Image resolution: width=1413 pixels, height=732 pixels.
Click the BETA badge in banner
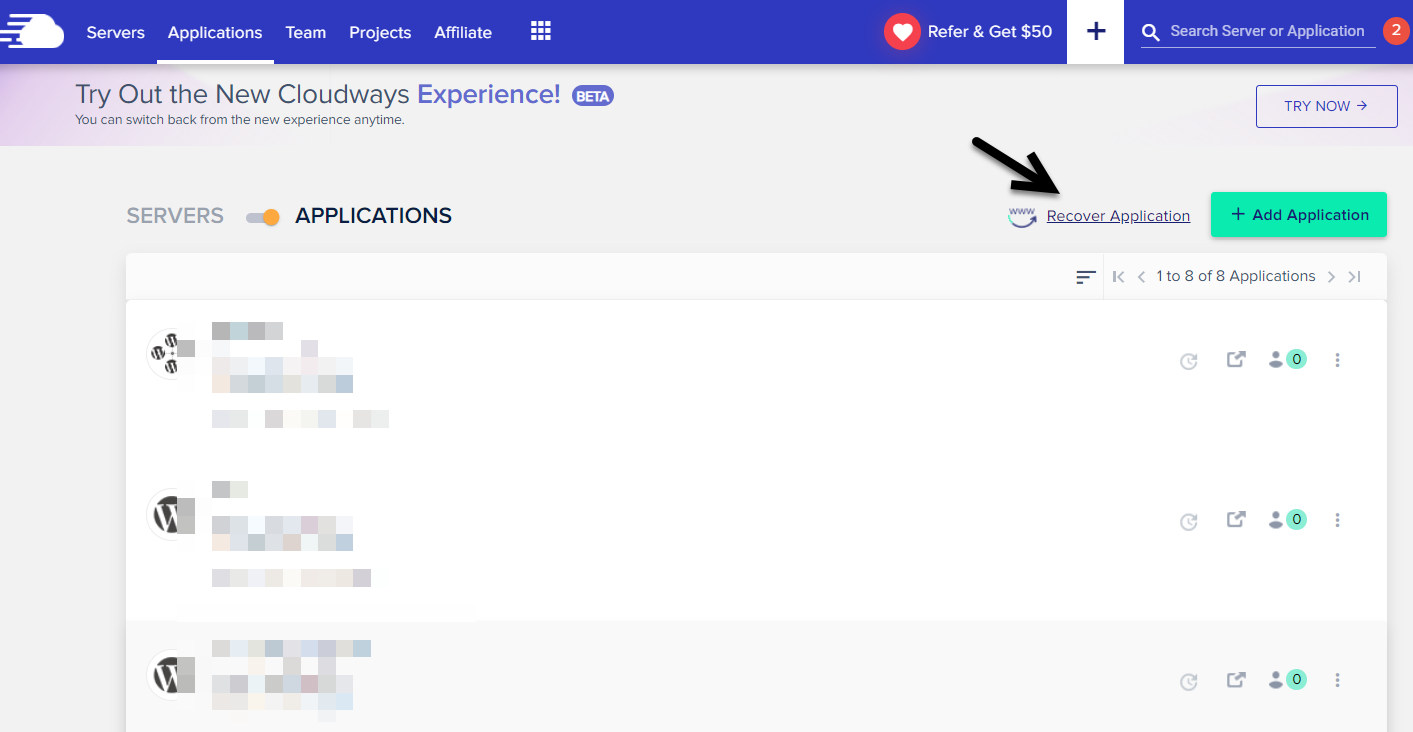[592, 96]
